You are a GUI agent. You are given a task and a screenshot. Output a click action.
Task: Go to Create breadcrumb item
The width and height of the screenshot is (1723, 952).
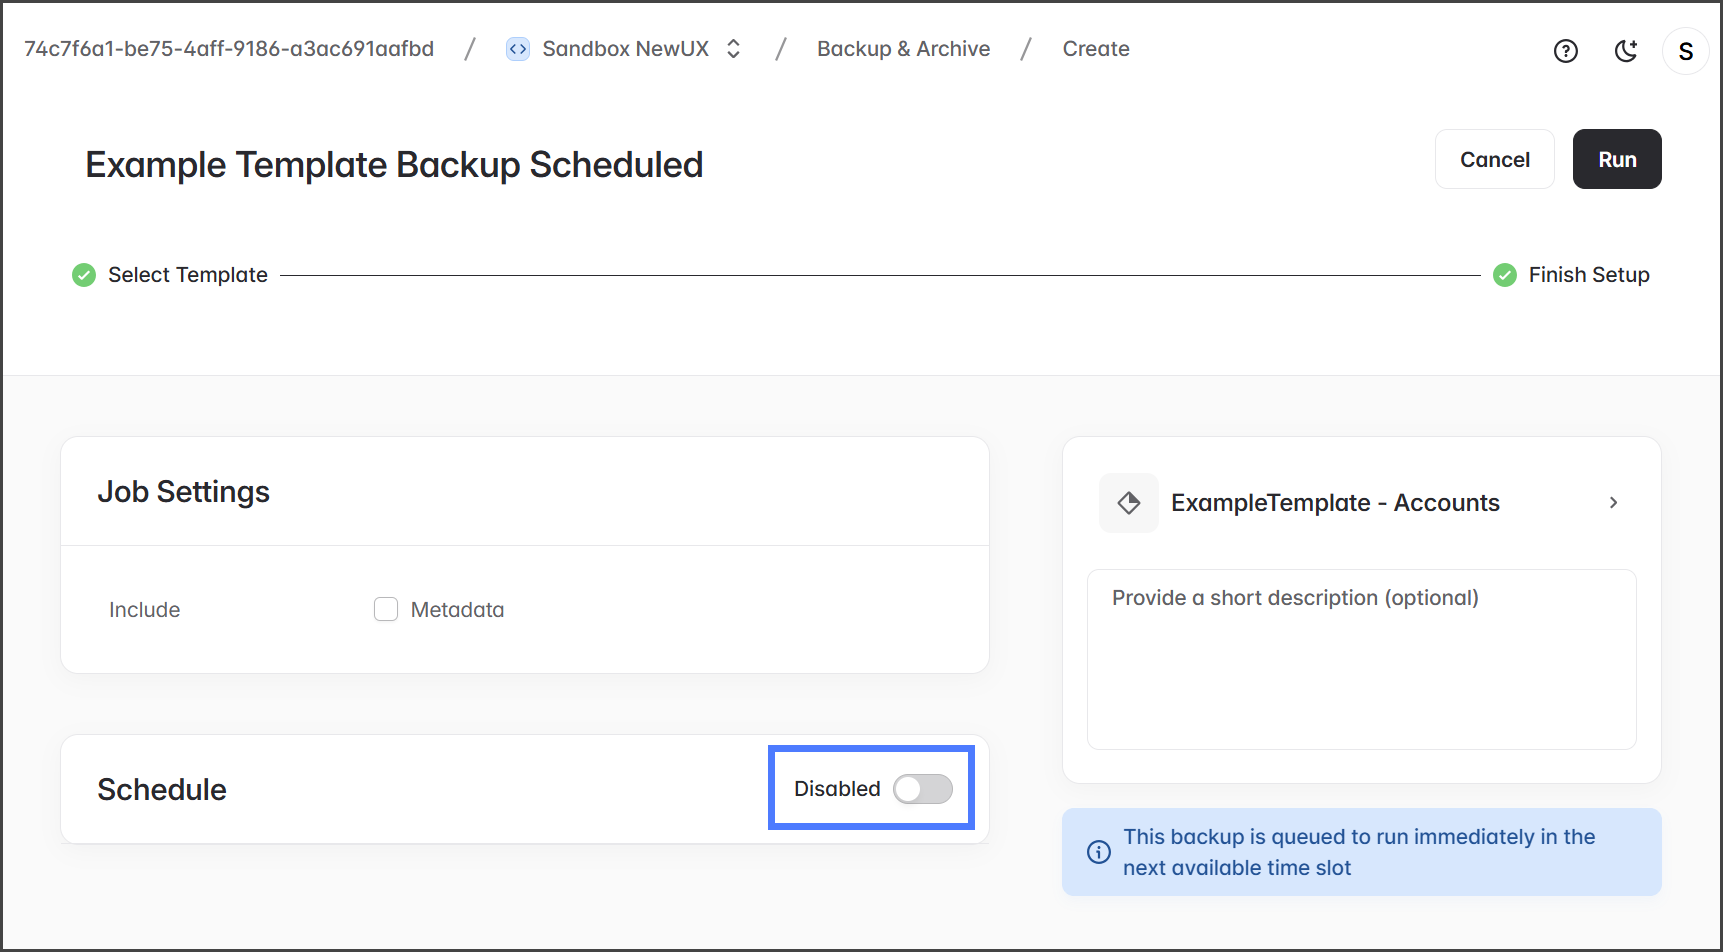point(1095,49)
